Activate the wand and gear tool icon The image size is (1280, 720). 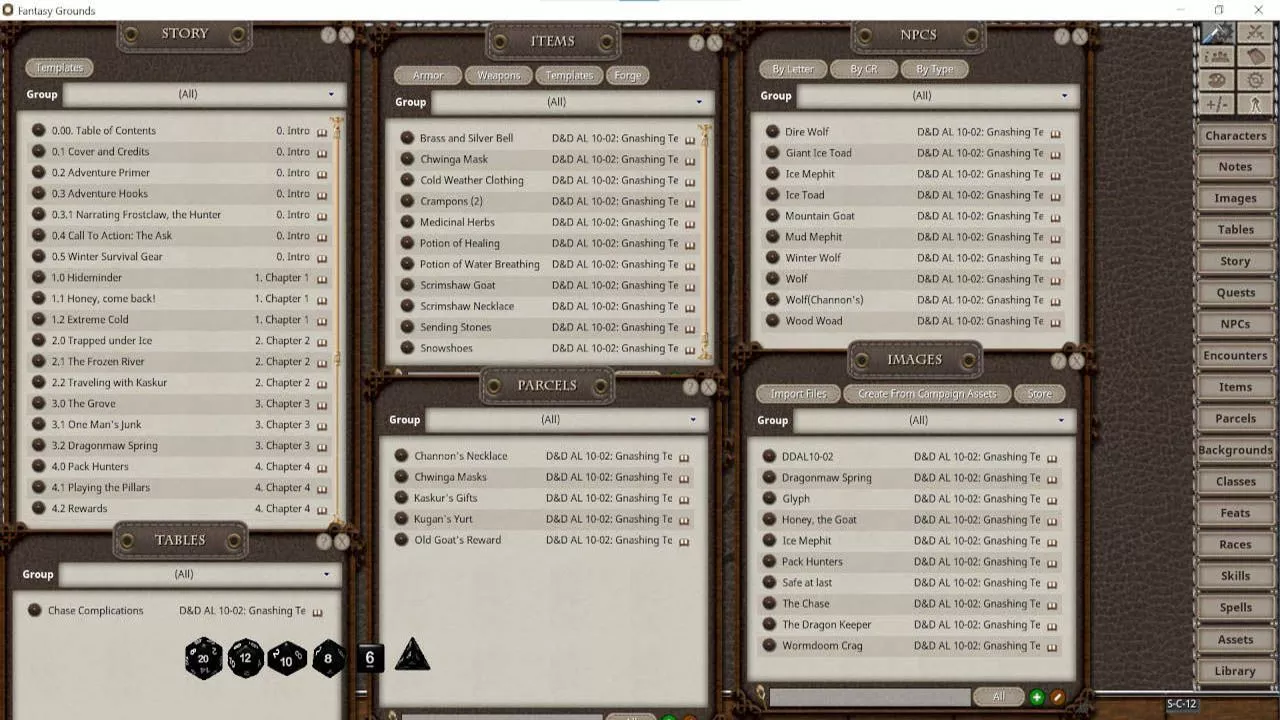coord(1217,33)
